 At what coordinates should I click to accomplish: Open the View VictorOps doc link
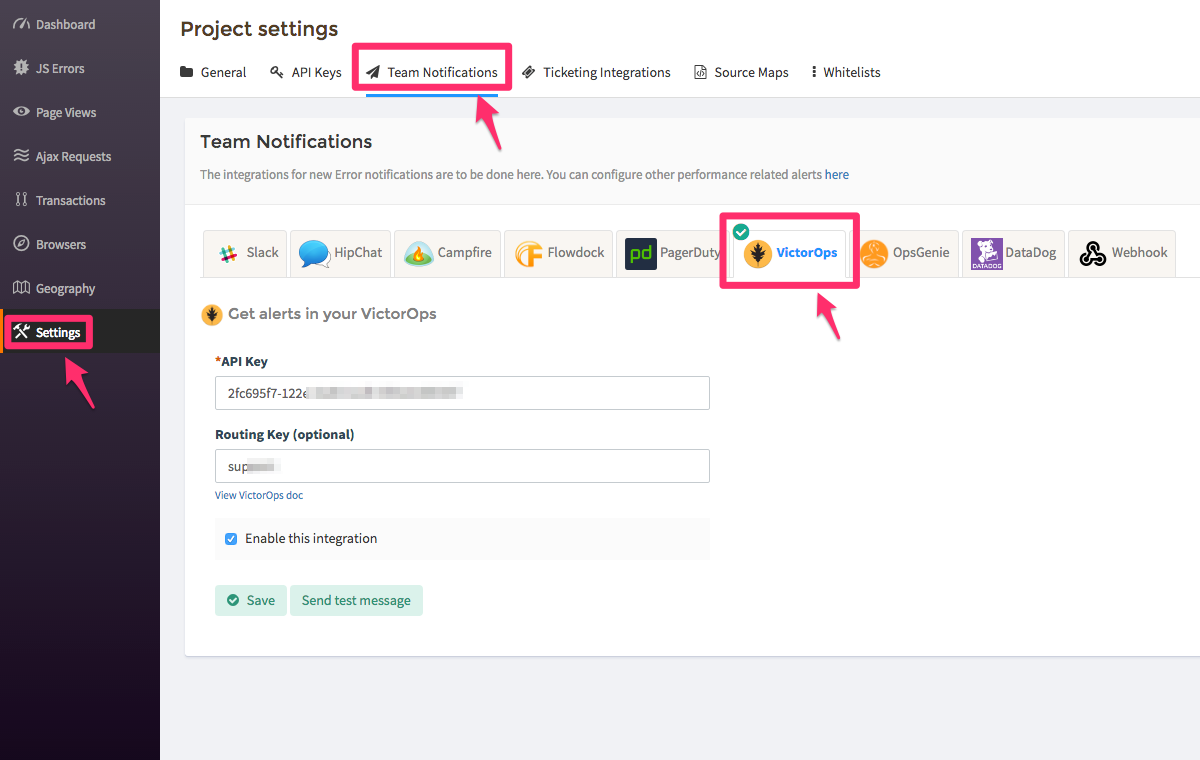259,495
